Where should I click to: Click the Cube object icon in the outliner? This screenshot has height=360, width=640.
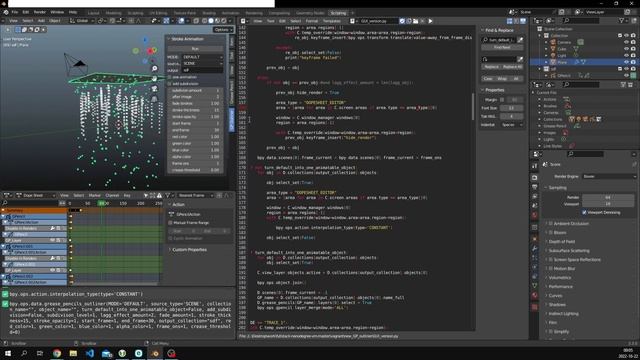pos(553,49)
